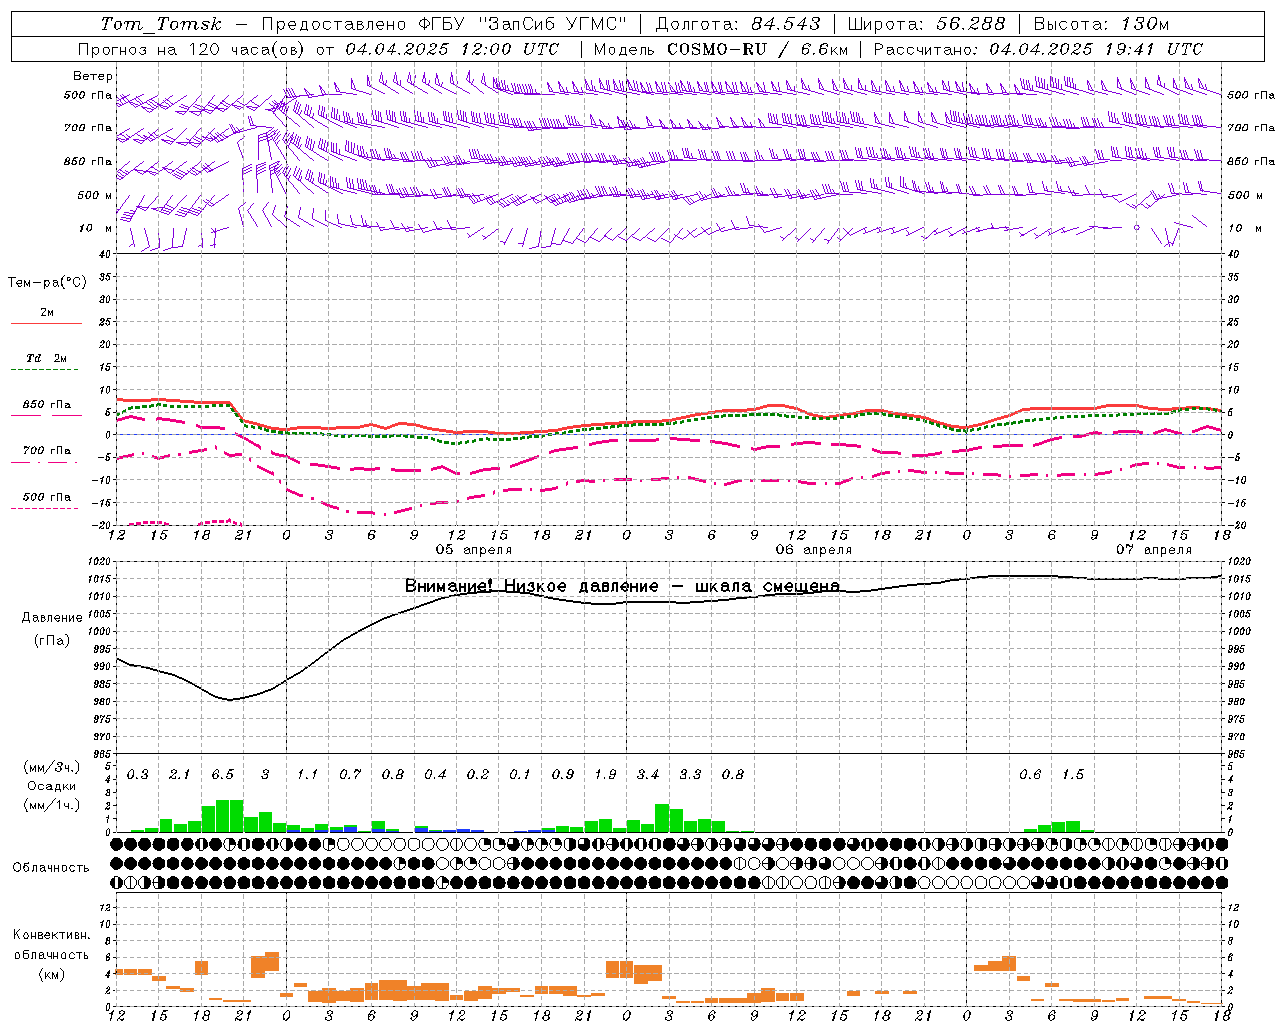
Task: Click the (мм/1ч.) hourly precipitation unit label
Action: (52, 805)
